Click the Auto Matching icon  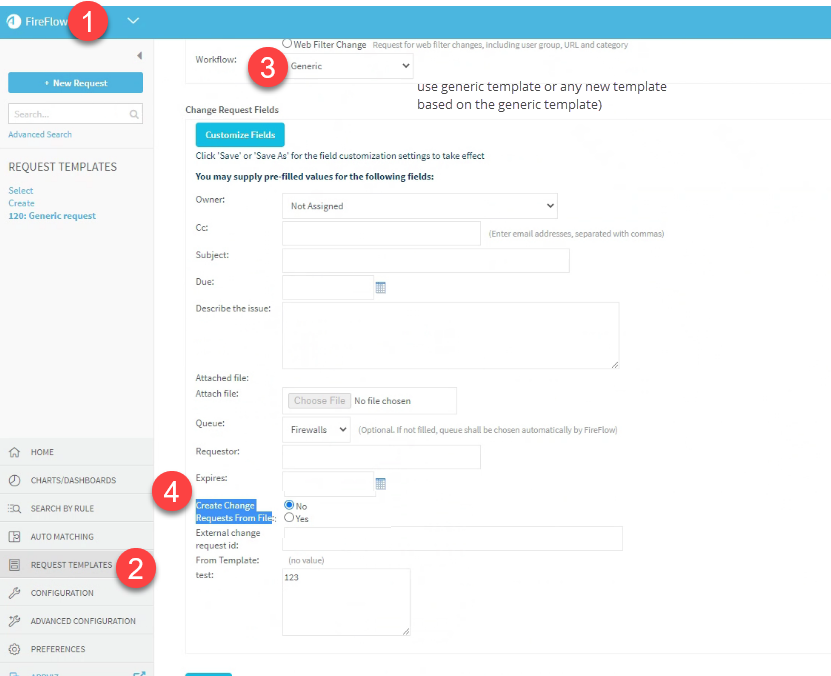[16, 536]
